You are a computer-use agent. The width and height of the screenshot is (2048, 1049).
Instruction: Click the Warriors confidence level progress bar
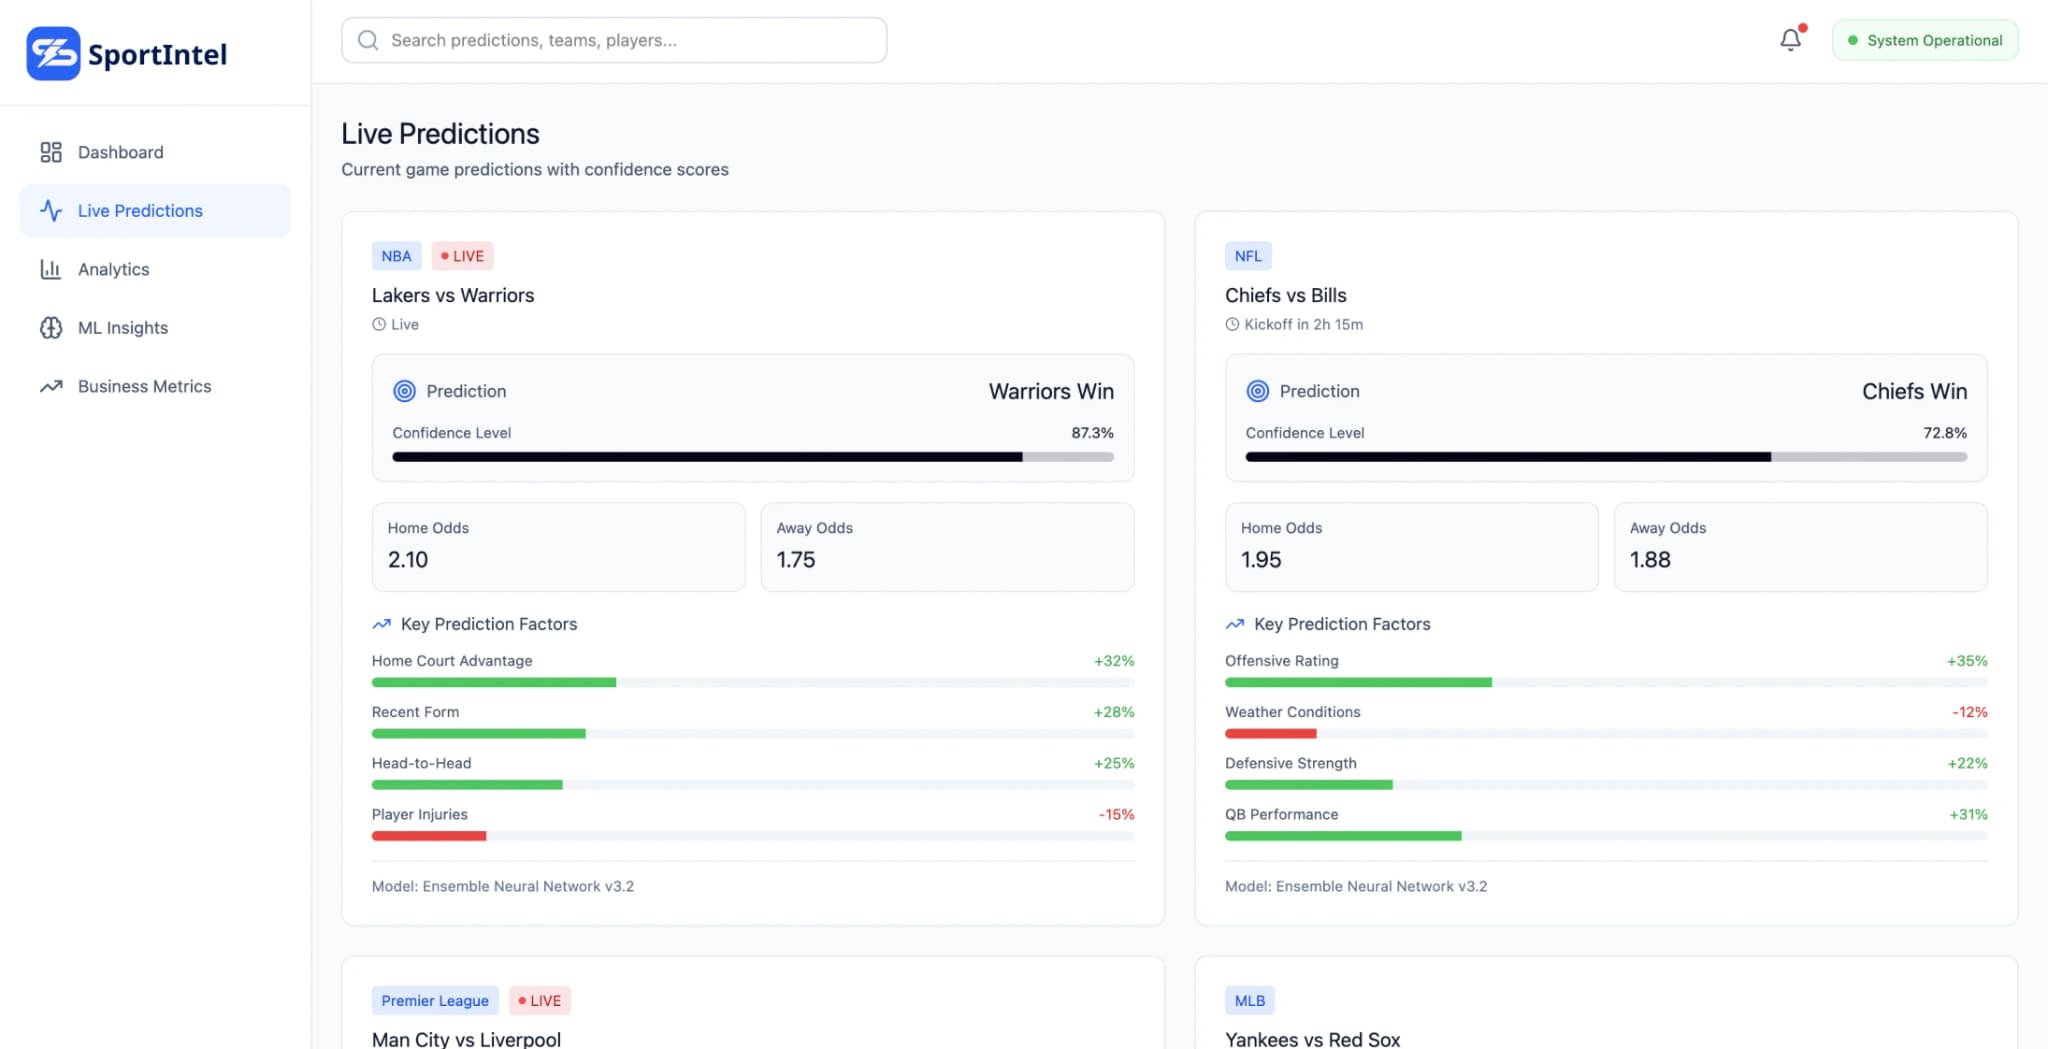coord(753,457)
